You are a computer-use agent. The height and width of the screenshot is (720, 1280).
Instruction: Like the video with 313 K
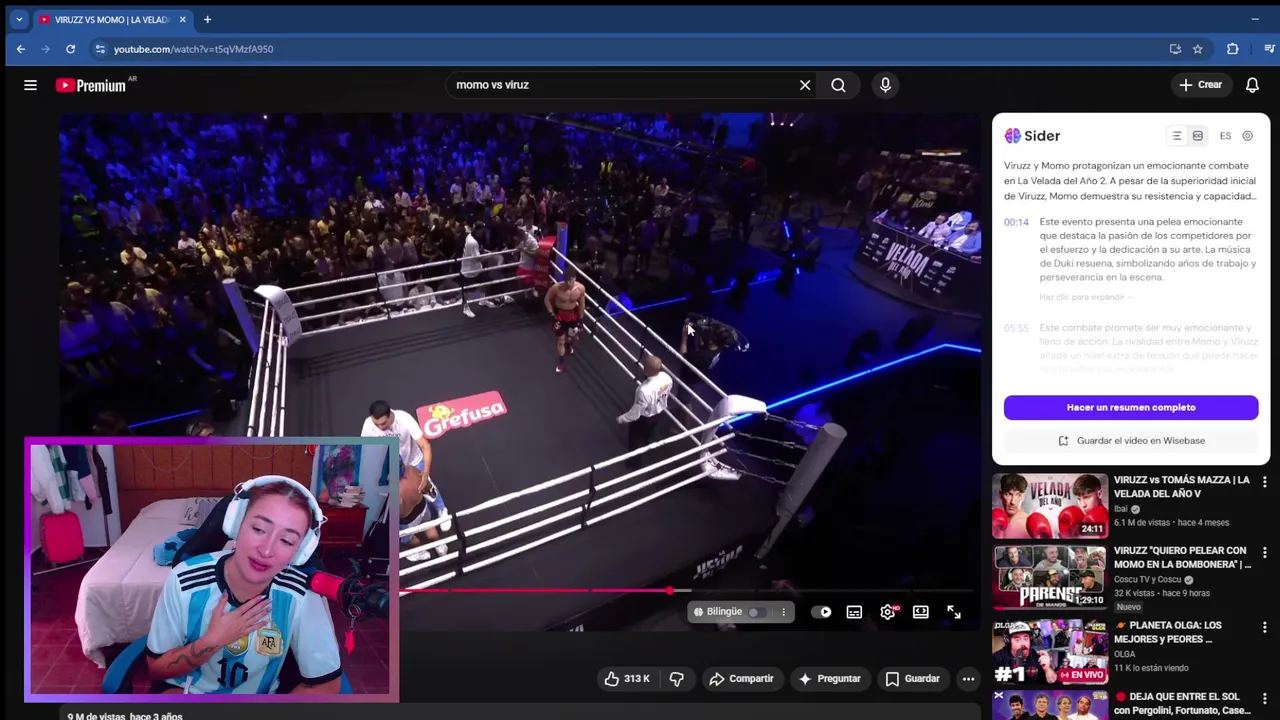(626, 679)
